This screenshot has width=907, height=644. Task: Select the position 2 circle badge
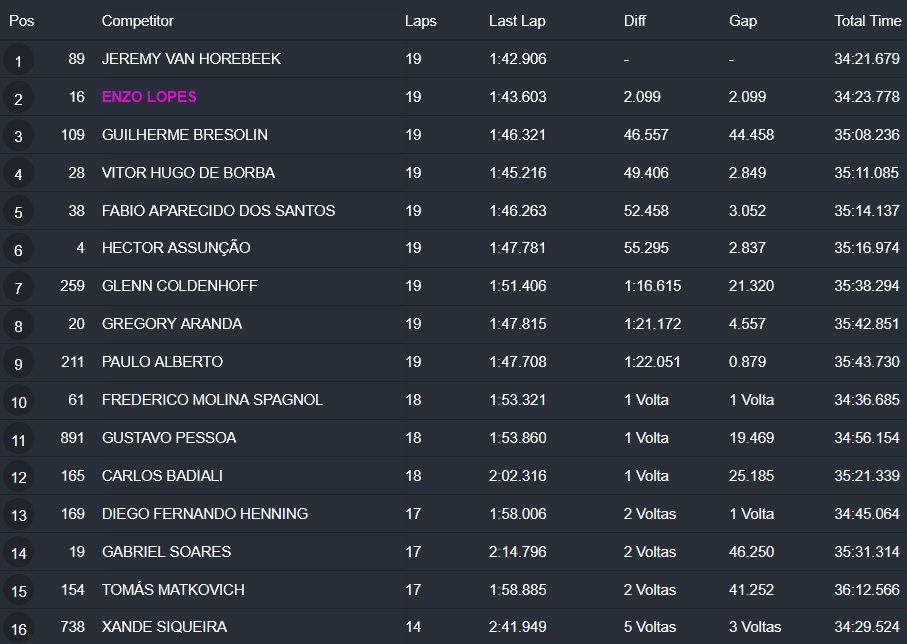pyautogui.click(x=18, y=99)
